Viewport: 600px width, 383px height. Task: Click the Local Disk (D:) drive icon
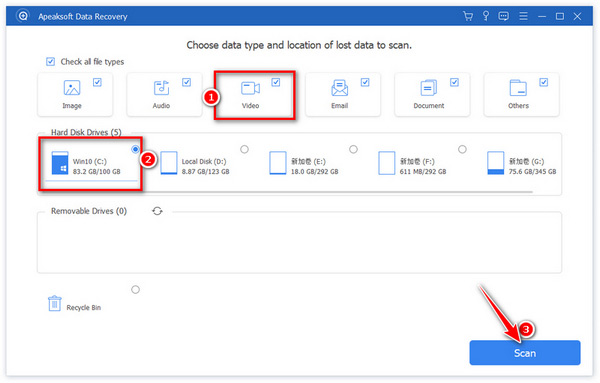click(169, 163)
